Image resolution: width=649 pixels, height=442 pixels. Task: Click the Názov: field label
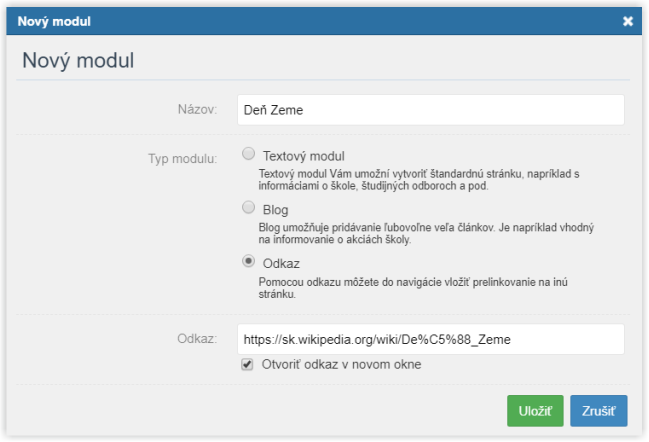[x=197, y=110]
